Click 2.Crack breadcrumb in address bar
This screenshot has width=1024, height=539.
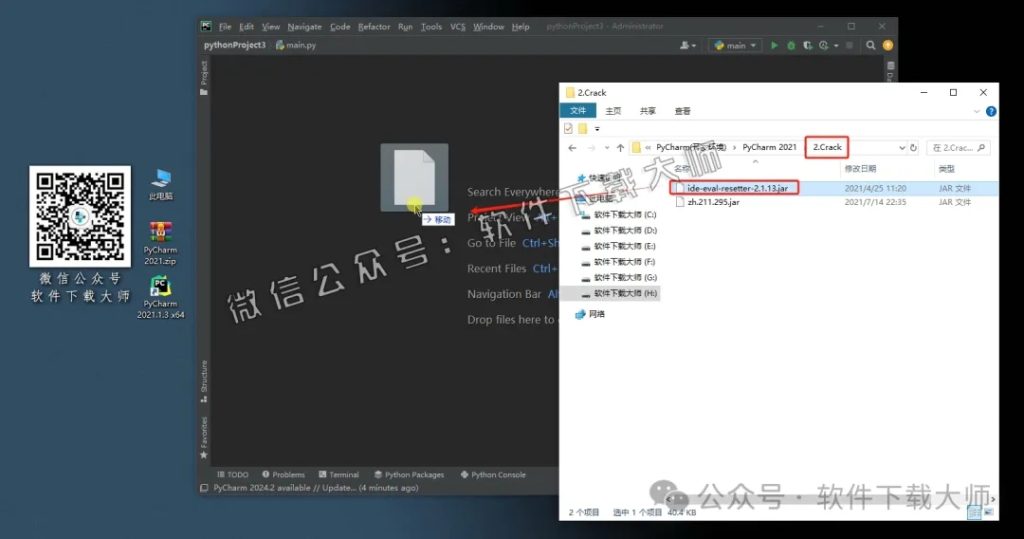(827, 147)
